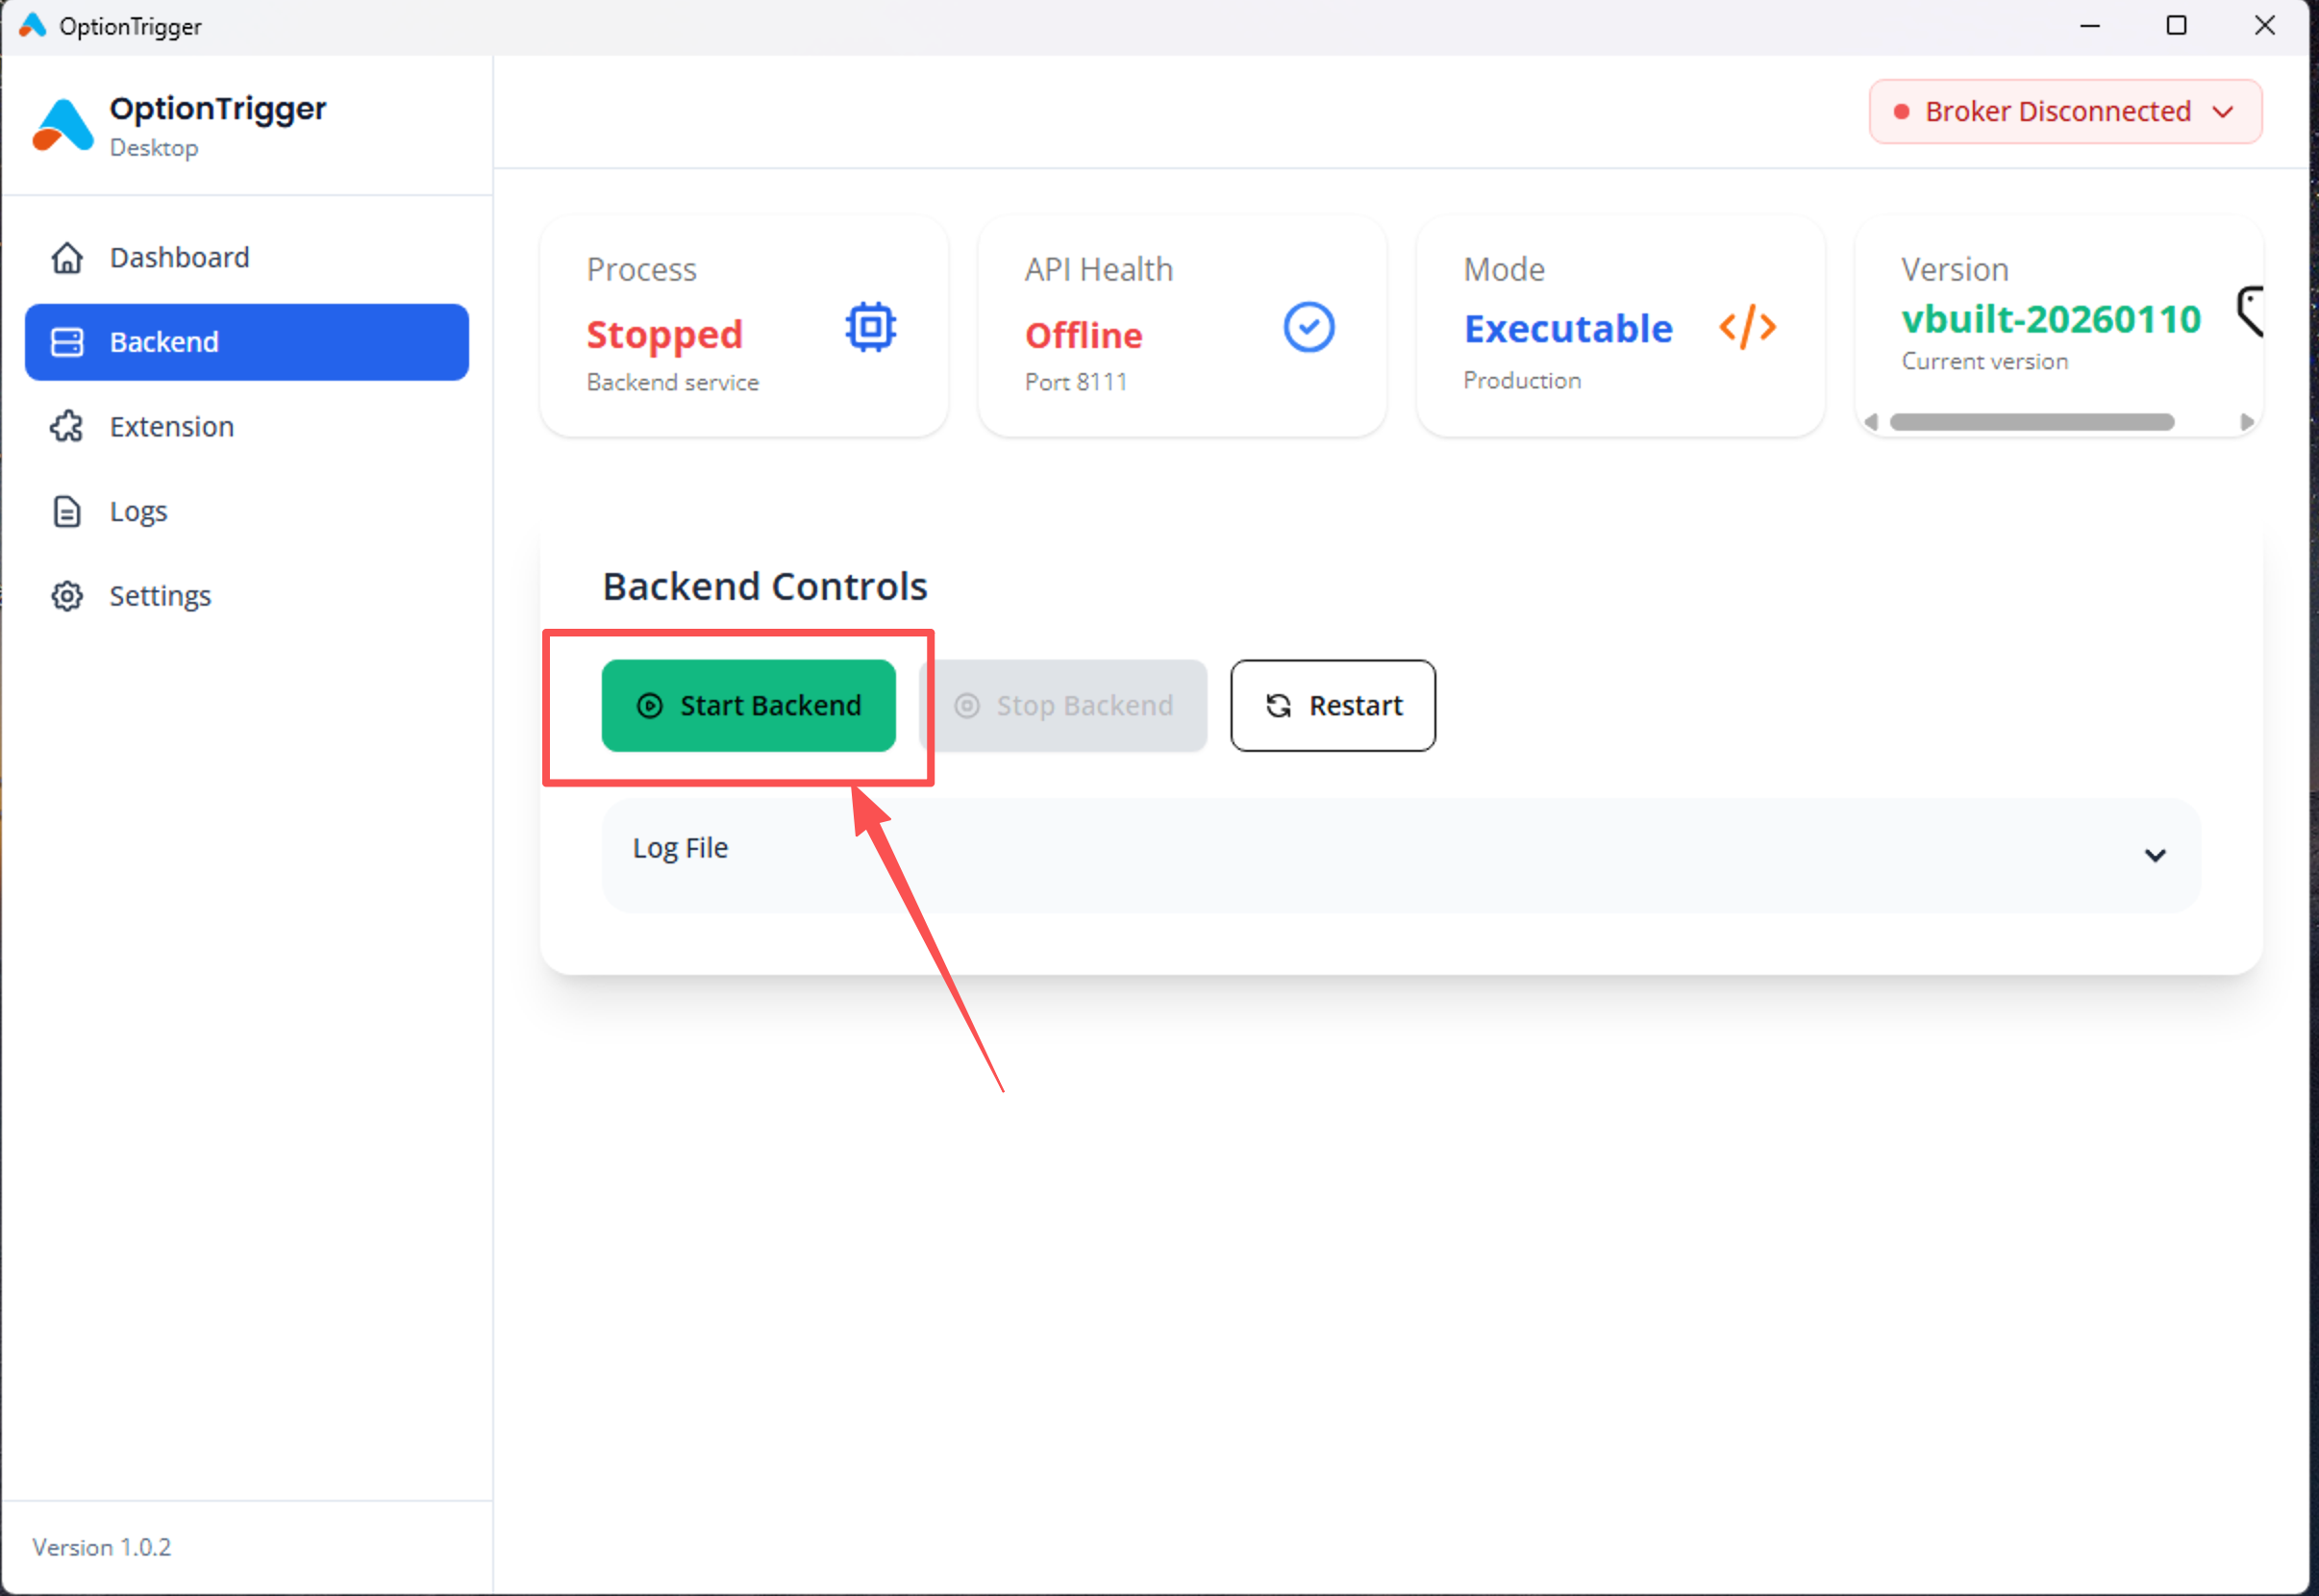2319x1596 pixels.
Task: Click the checkmark icon in API Health card
Action: pos(1309,327)
